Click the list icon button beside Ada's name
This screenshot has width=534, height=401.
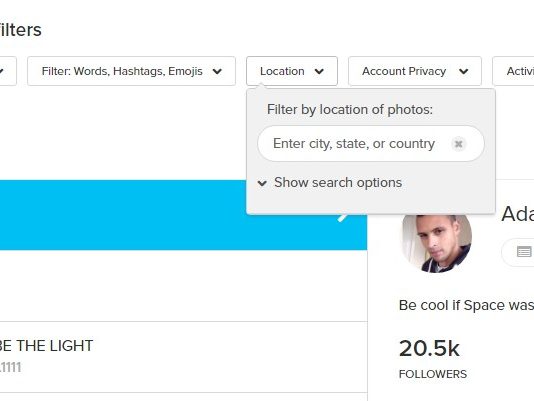click(x=523, y=252)
